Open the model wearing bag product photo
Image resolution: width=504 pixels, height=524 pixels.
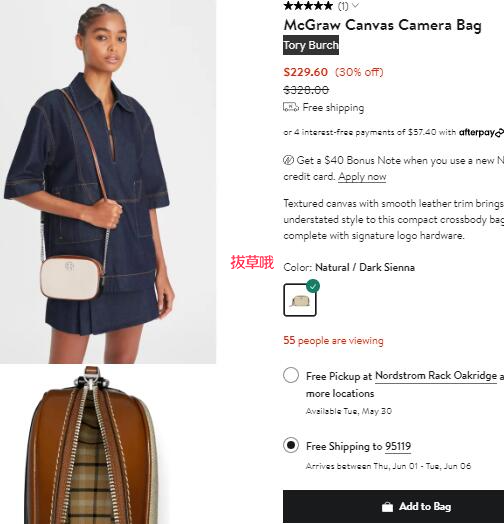pyautogui.click(x=108, y=182)
